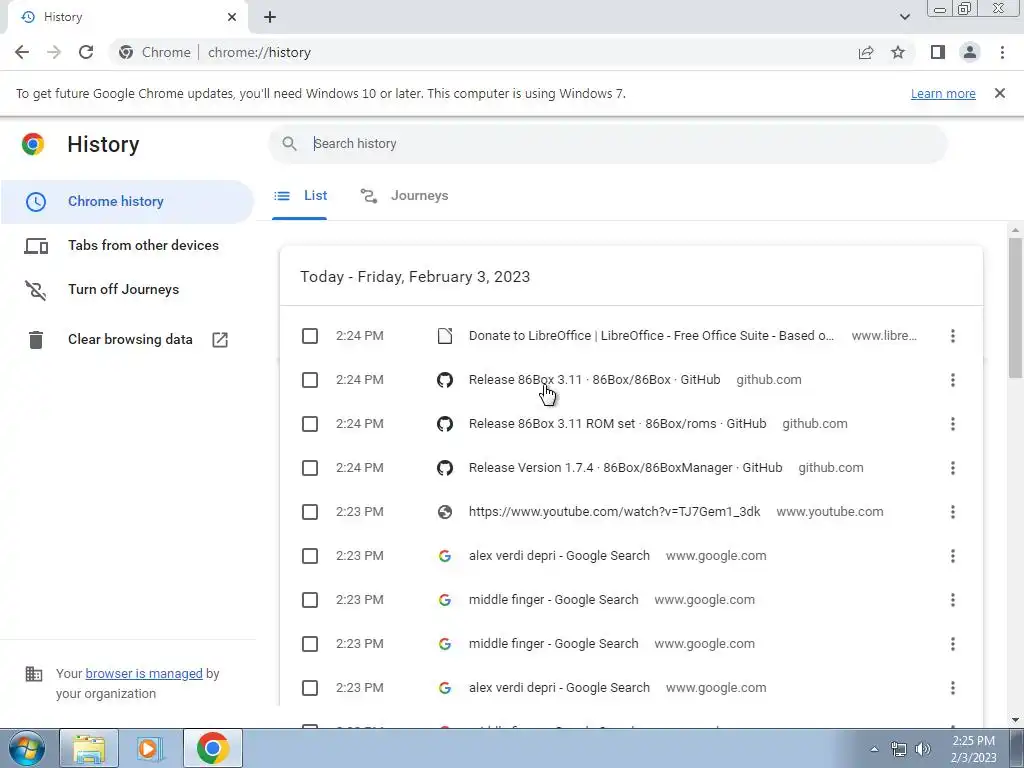Viewport: 1024px width, 768px height.
Task: Focus the Search history field
Action: tap(607, 144)
